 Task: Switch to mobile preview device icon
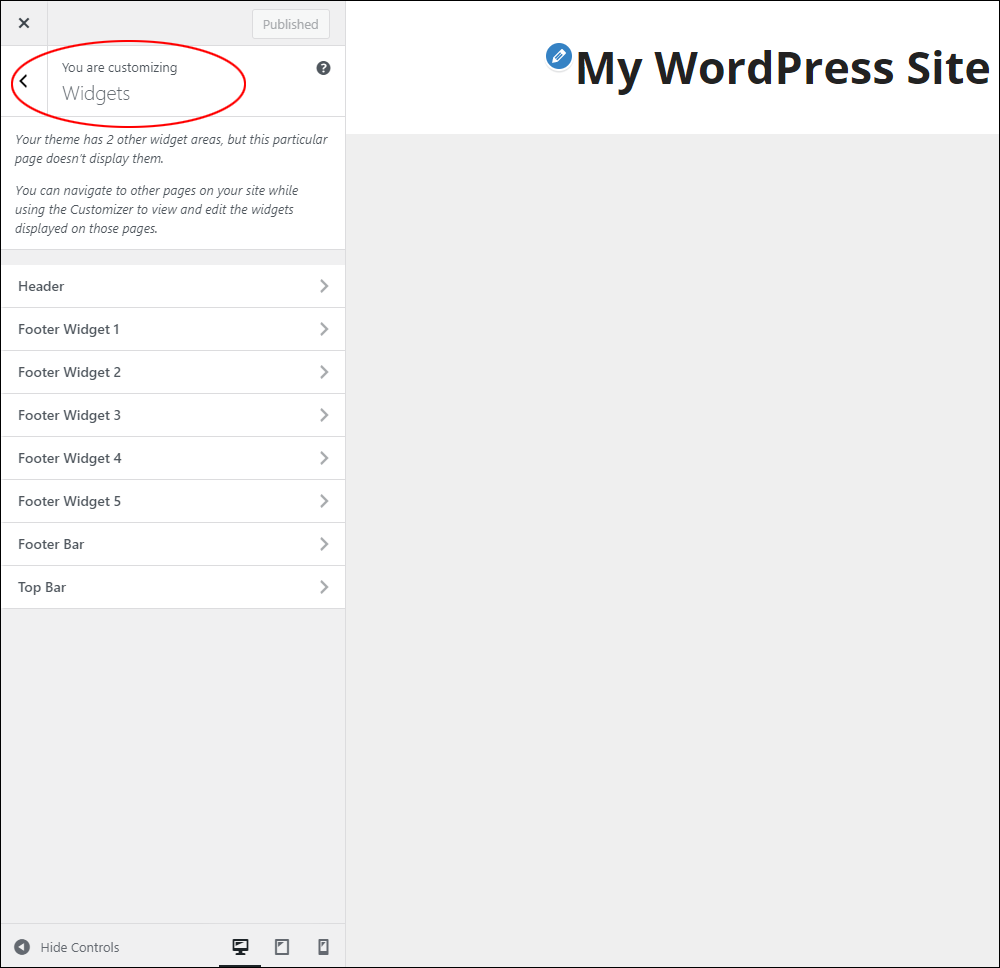coord(323,947)
